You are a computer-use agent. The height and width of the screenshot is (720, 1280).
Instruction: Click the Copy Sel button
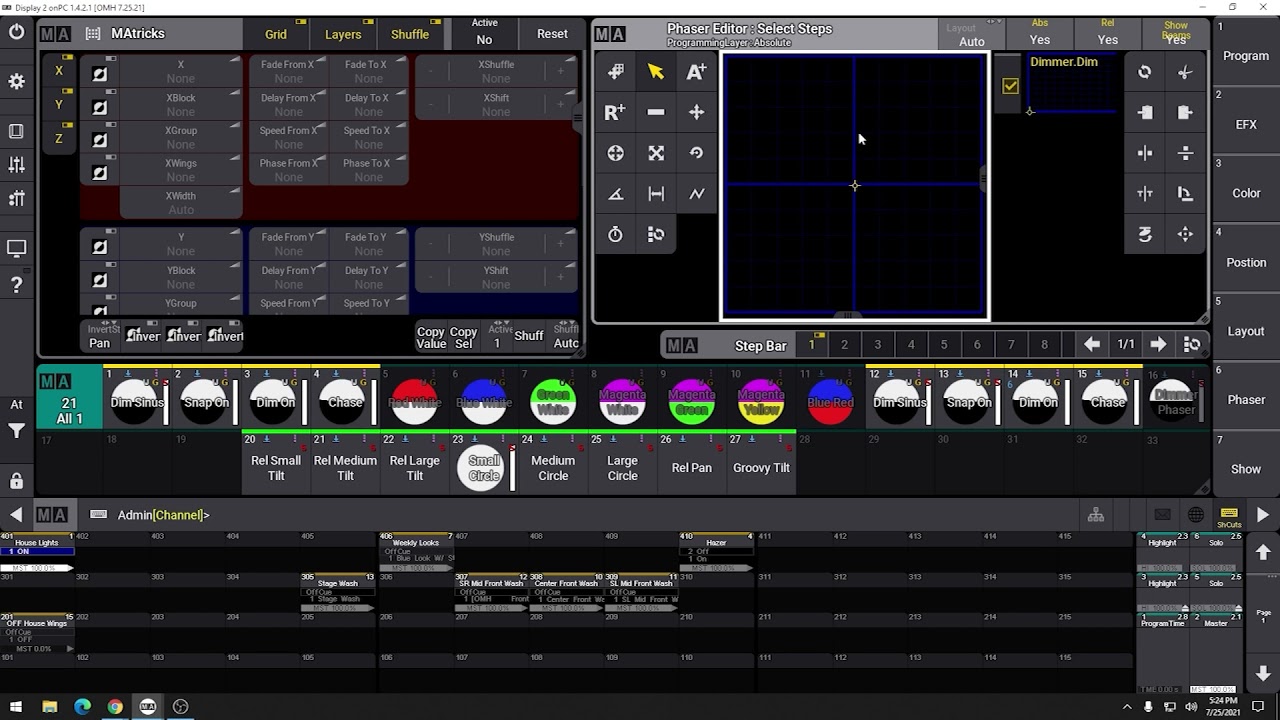coord(463,337)
